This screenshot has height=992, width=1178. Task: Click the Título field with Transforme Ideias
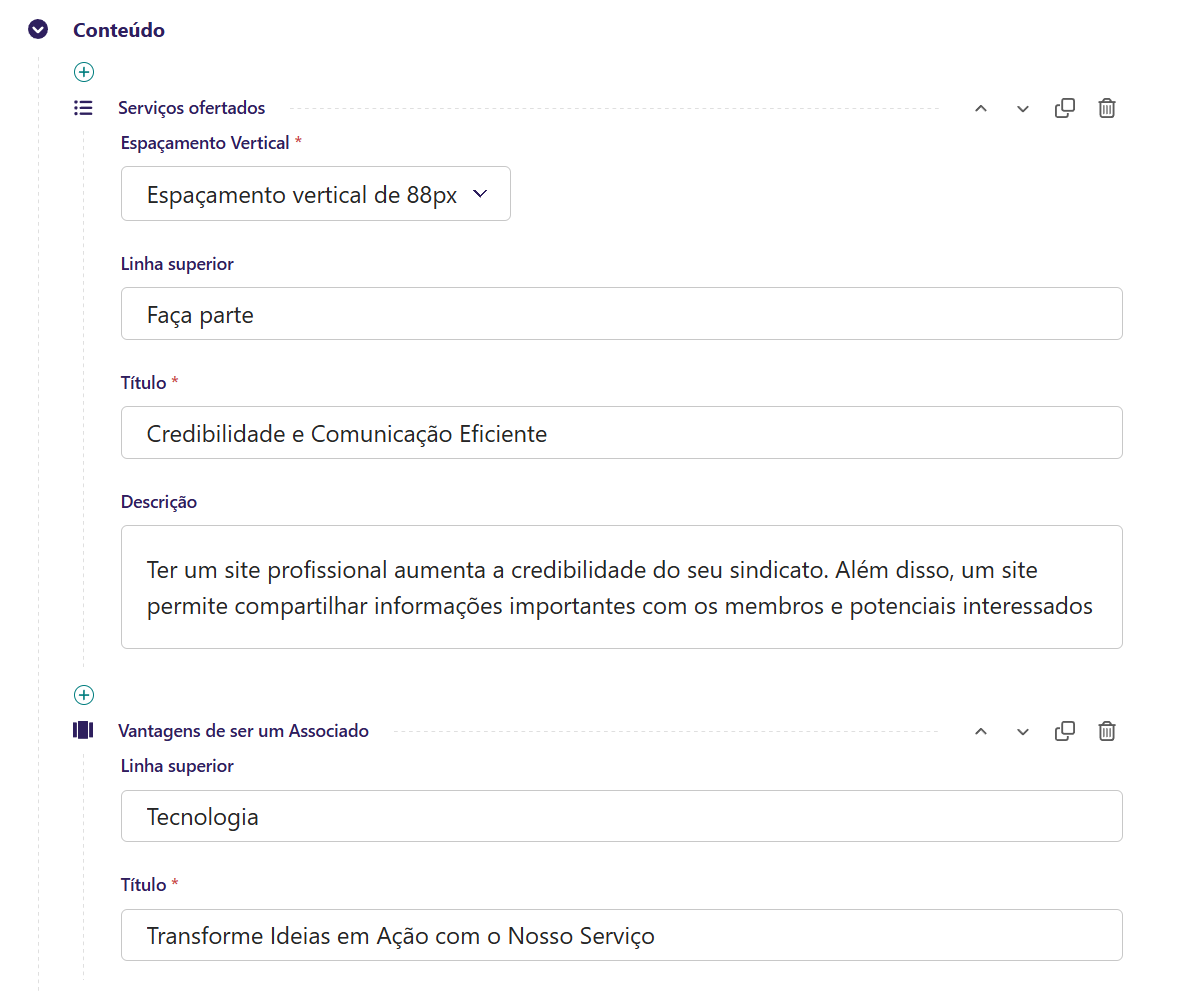coord(621,935)
